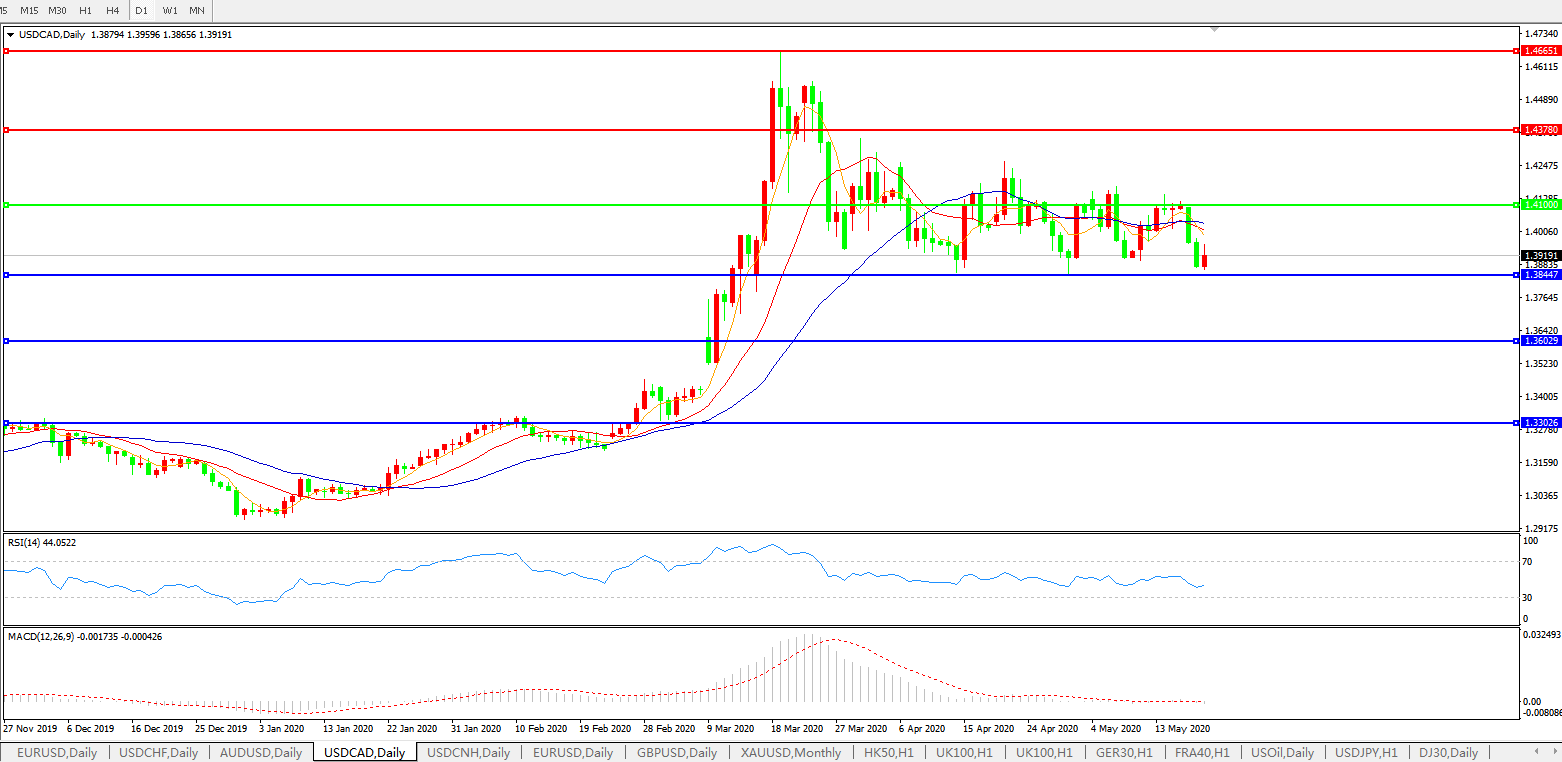Image resolution: width=1562 pixels, height=762 pixels.
Task: Click the gray chart shift triangle marker
Action: tap(1215, 30)
